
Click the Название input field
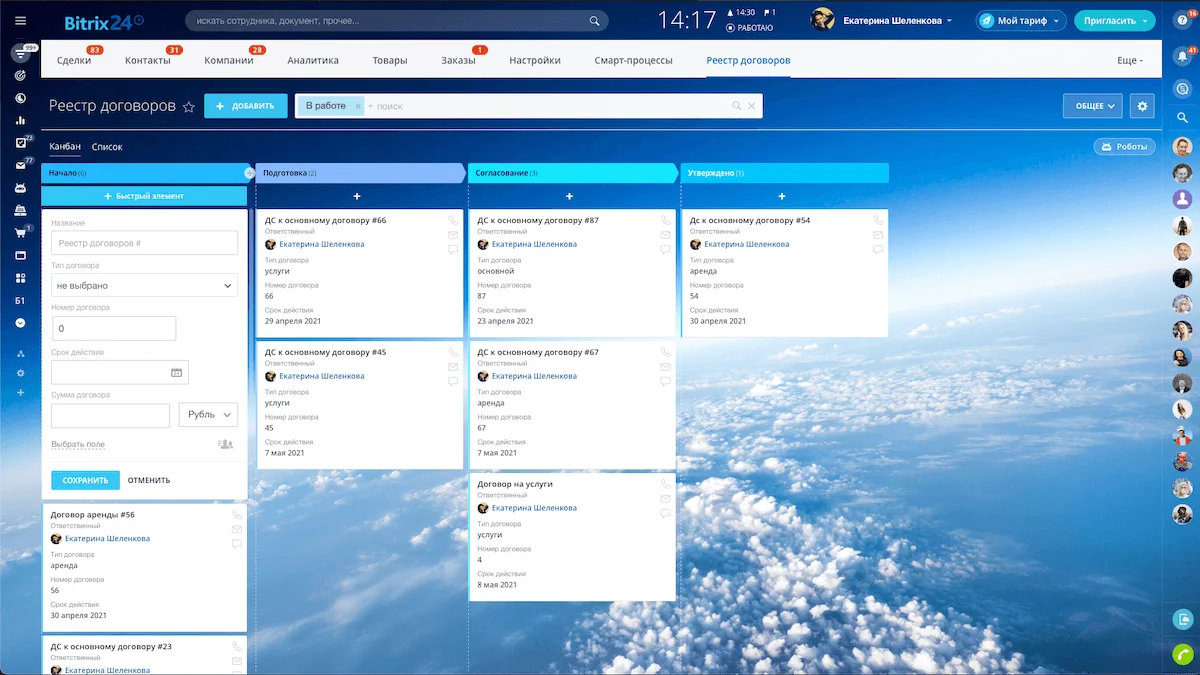pyautogui.click(x=144, y=243)
